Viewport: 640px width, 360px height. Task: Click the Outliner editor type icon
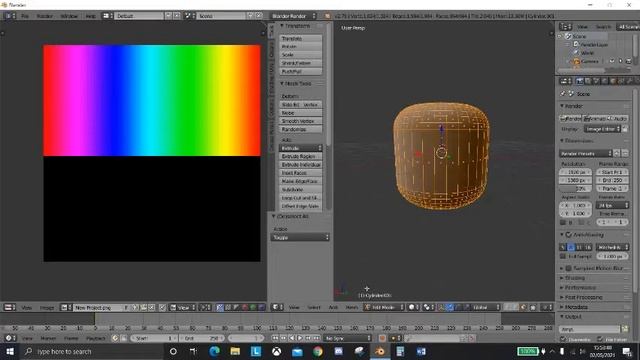pyautogui.click(x=565, y=27)
